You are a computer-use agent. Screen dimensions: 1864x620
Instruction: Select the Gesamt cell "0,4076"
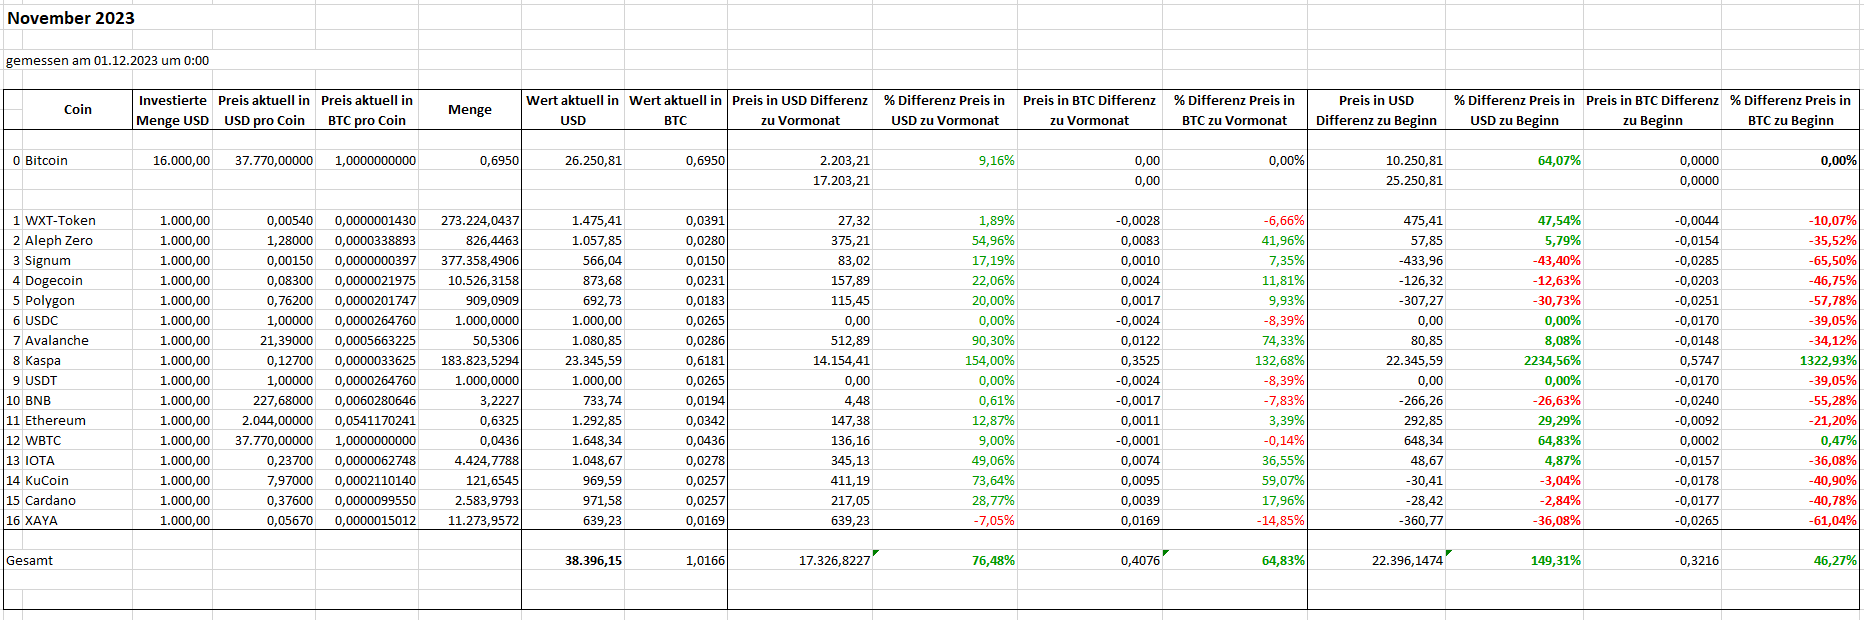1140,560
